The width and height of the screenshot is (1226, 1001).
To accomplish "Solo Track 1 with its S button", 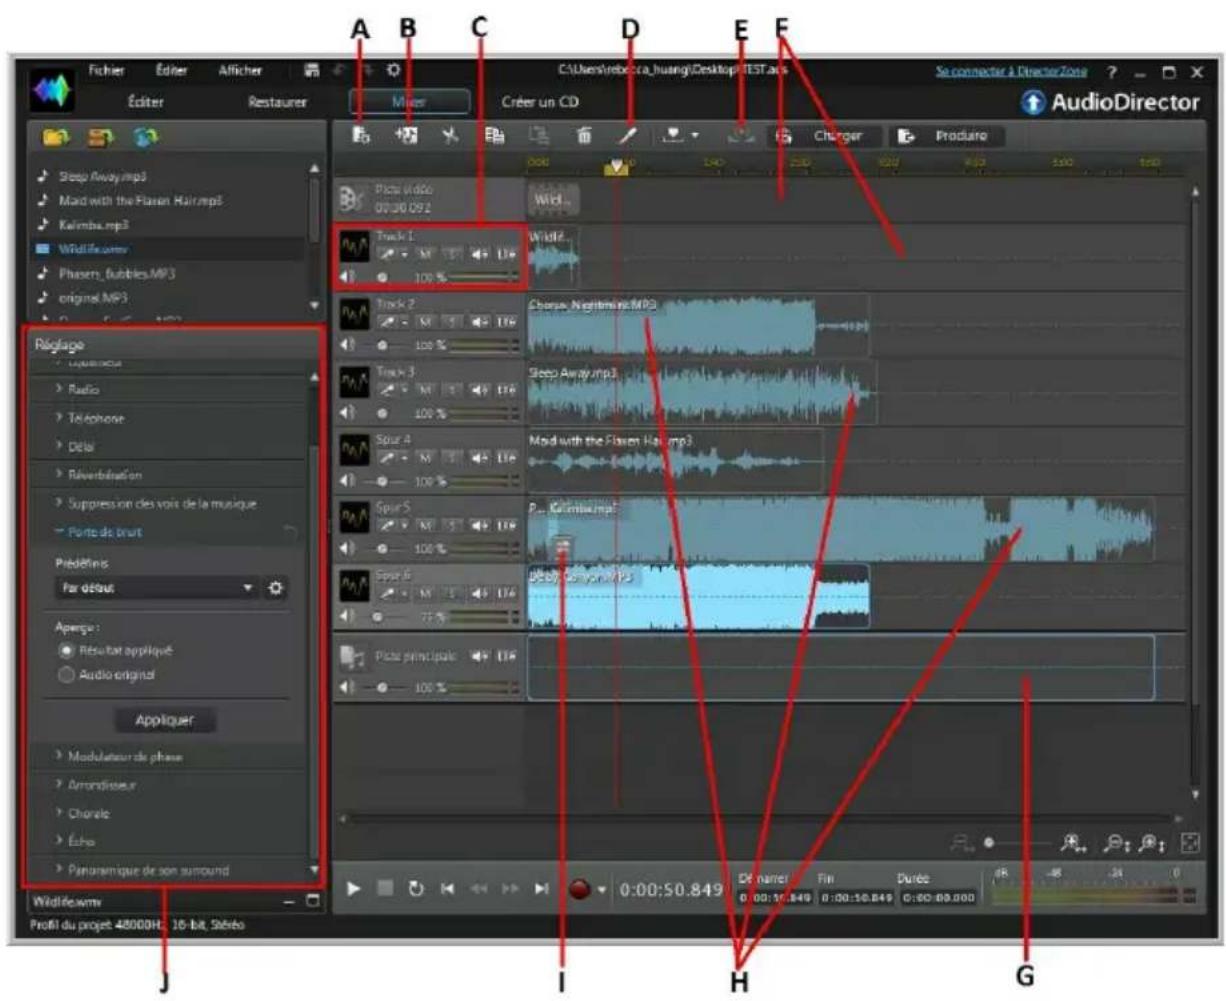I will click(452, 254).
